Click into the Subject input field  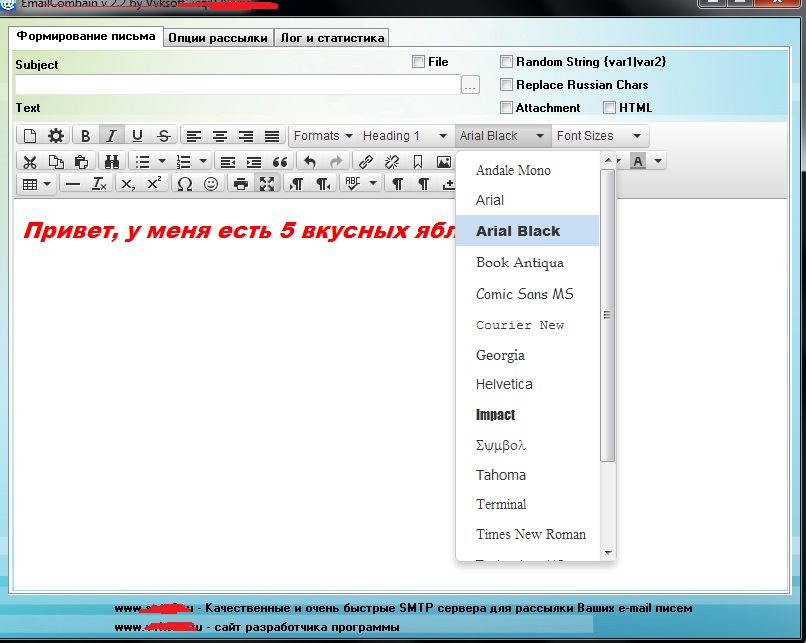237,85
